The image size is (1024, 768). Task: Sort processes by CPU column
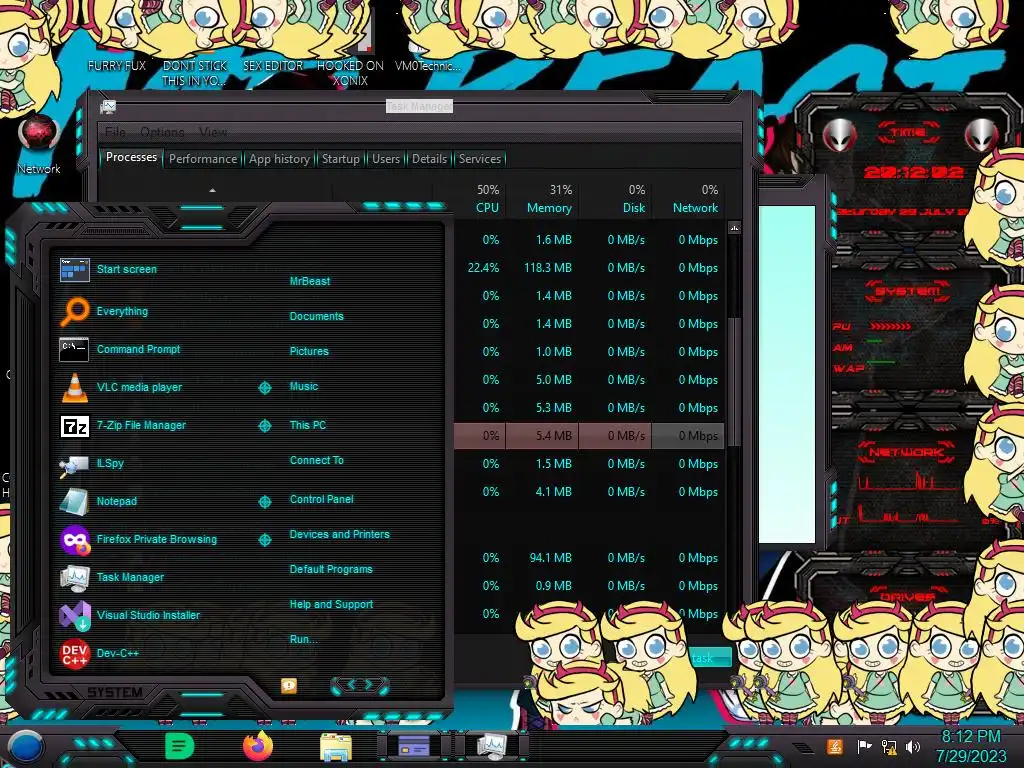(x=487, y=199)
